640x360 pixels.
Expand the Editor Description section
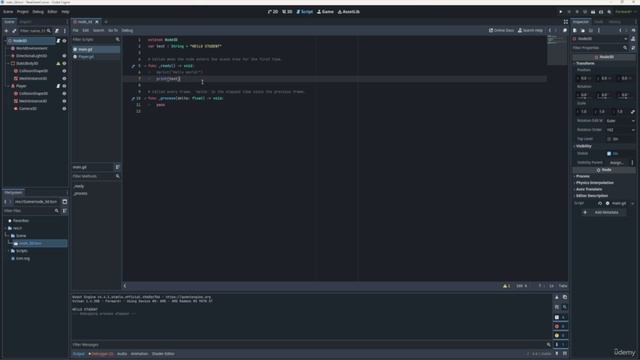[604, 196]
